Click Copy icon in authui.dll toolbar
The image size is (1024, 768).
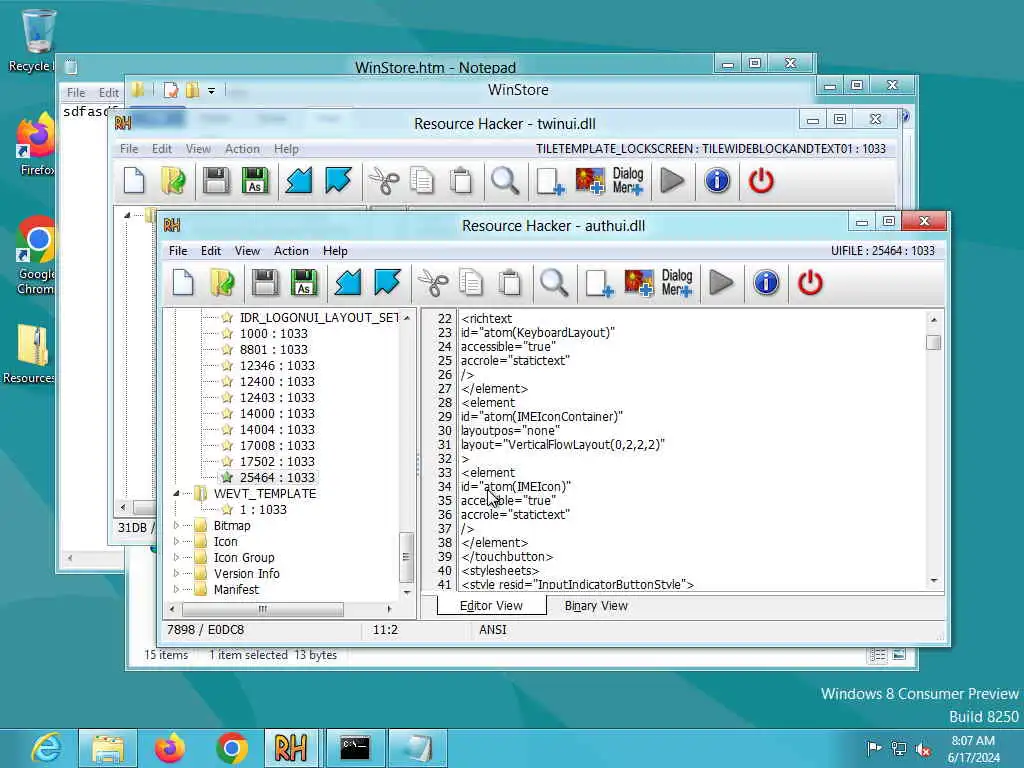click(471, 283)
